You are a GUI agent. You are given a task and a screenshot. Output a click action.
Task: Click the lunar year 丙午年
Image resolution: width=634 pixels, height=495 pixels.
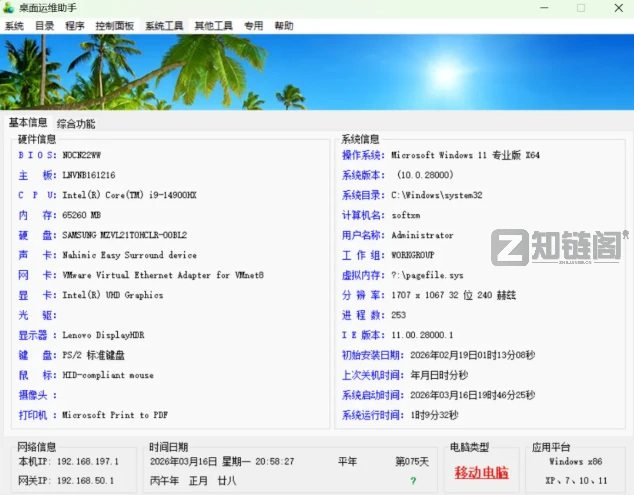[x=164, y=481]
